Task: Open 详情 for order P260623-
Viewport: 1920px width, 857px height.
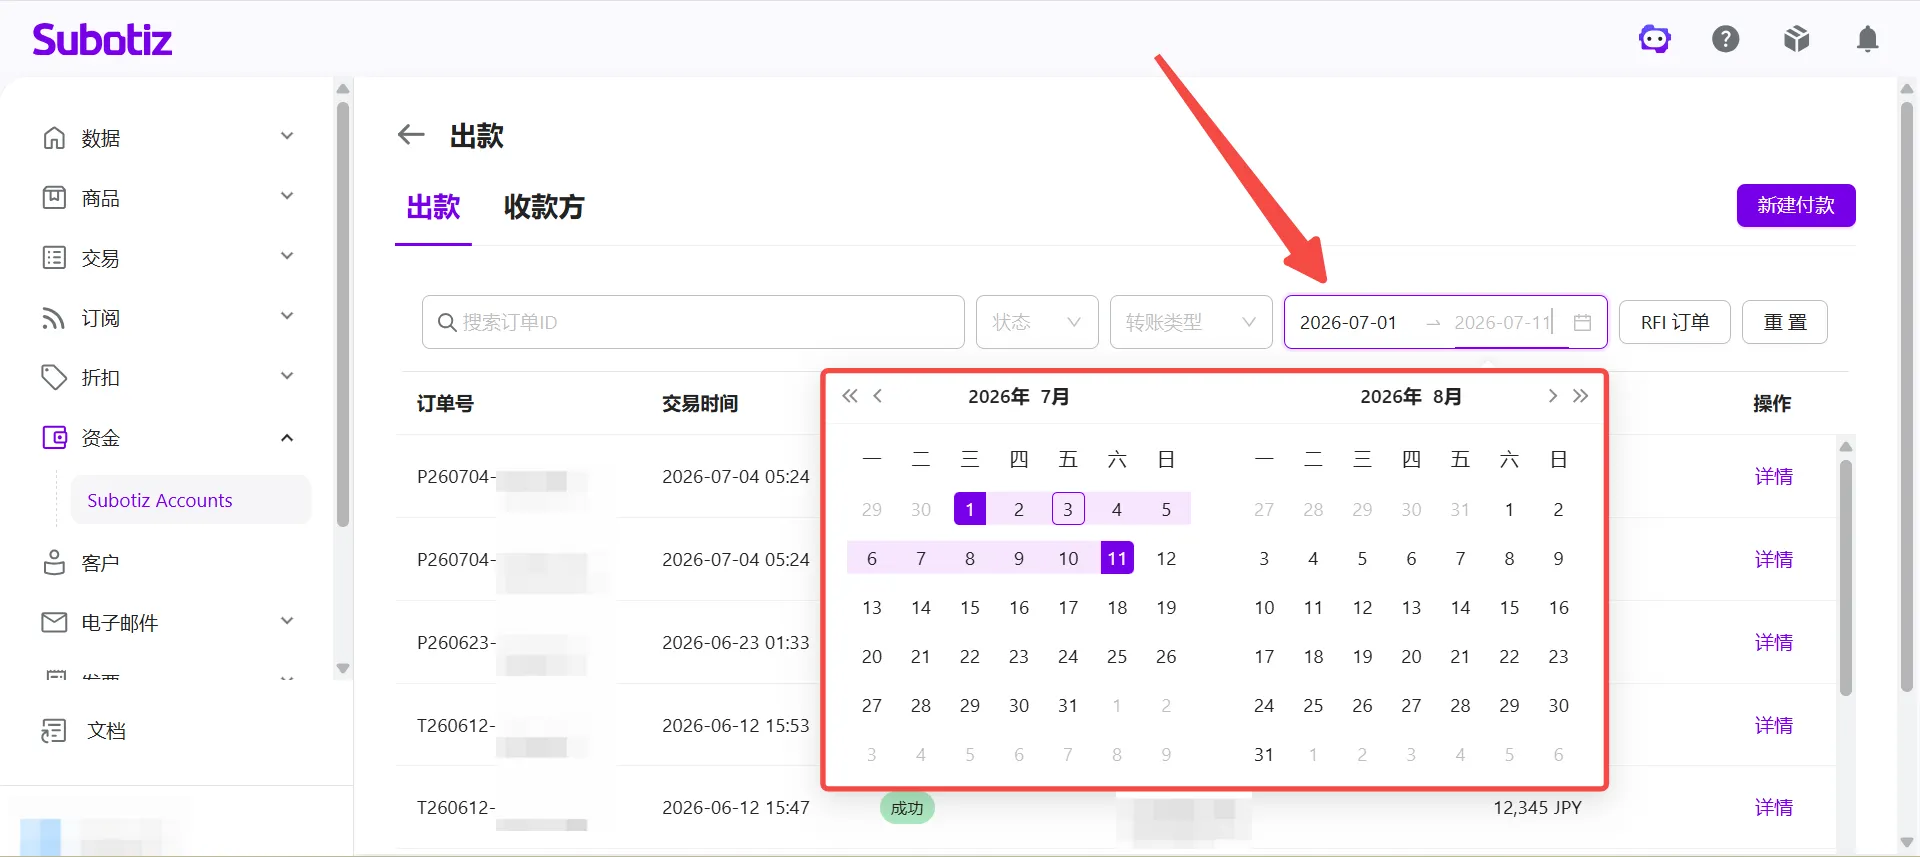Action: tap(1774, 642)
